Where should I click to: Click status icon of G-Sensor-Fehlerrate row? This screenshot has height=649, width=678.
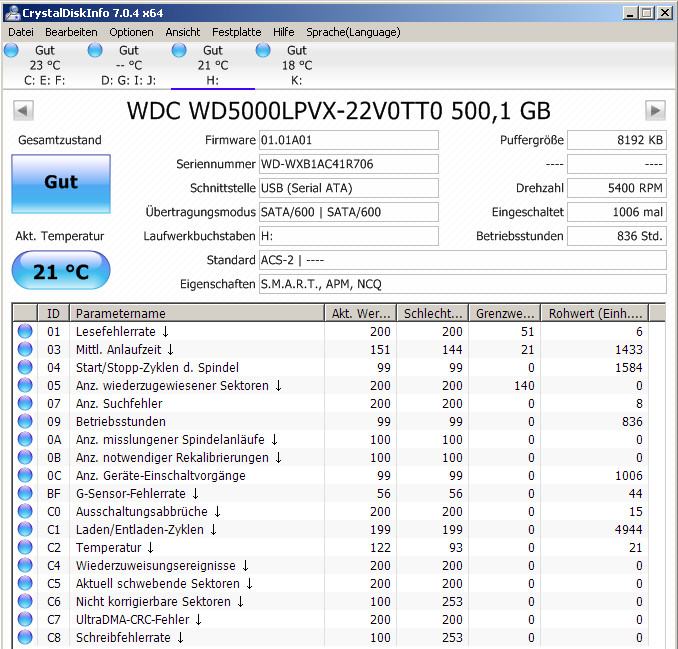tap(25, 493)
